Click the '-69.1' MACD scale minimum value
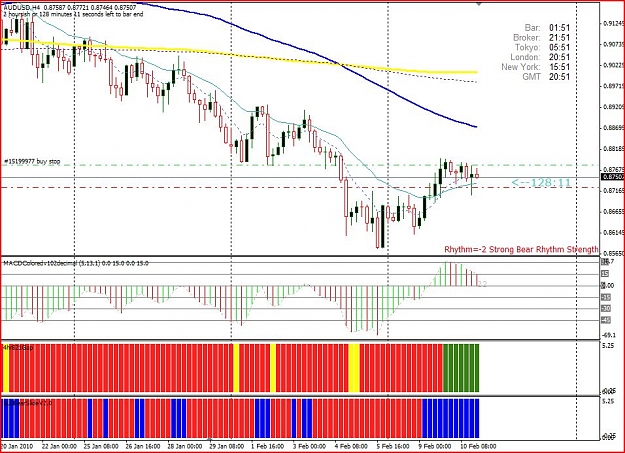 click(x=608, y=335)
